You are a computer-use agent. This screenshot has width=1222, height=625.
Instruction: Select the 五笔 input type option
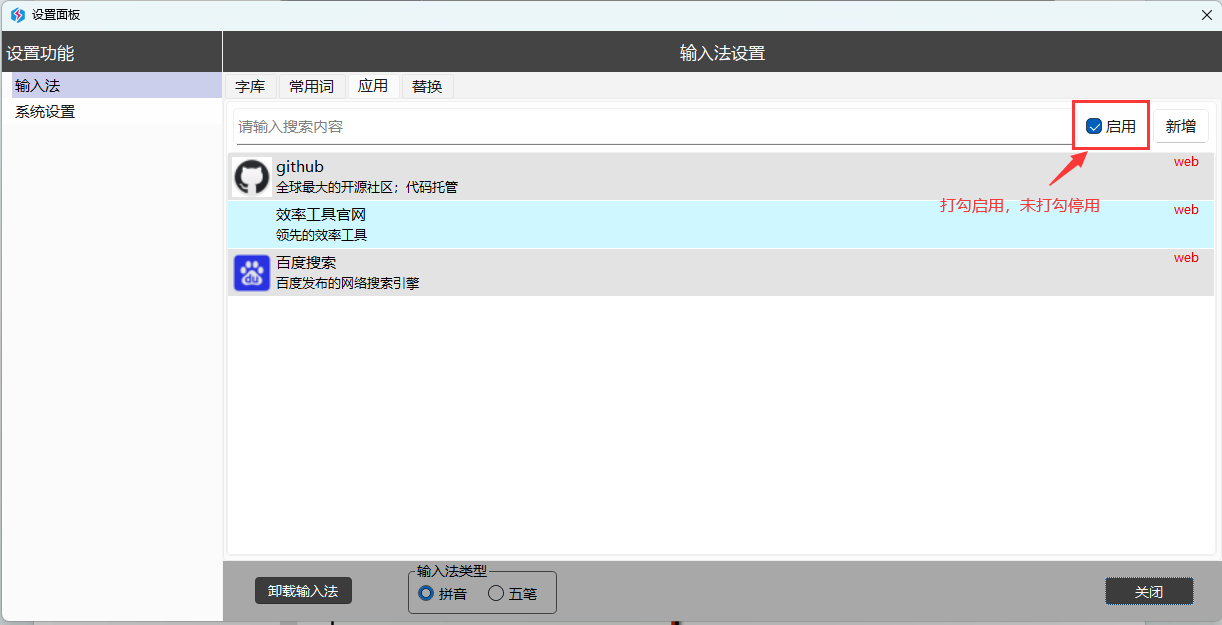pos(496,593)
